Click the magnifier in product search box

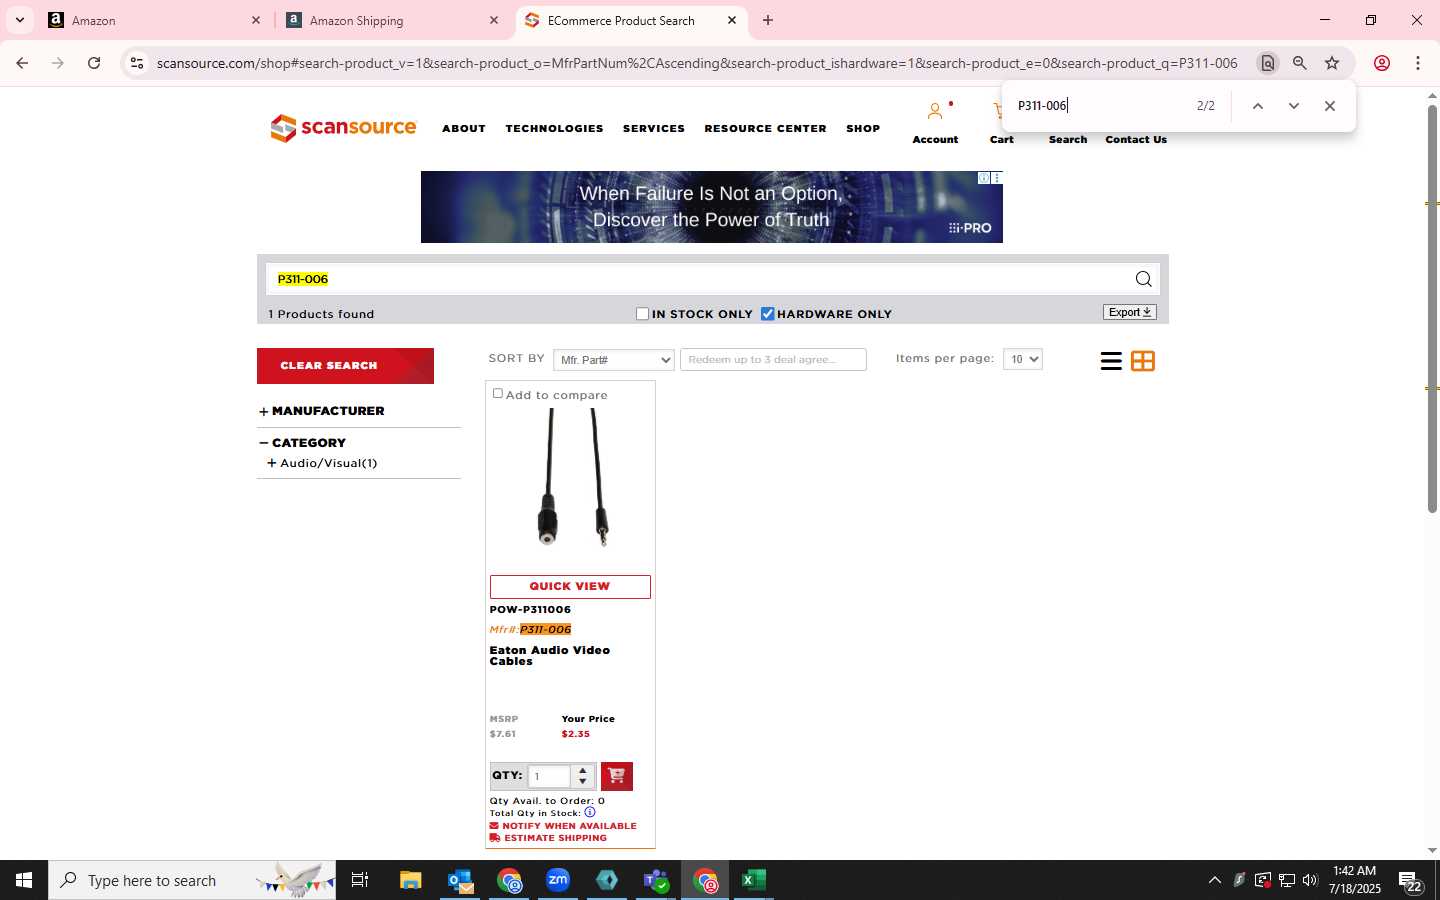click(x=1143, y=279)
